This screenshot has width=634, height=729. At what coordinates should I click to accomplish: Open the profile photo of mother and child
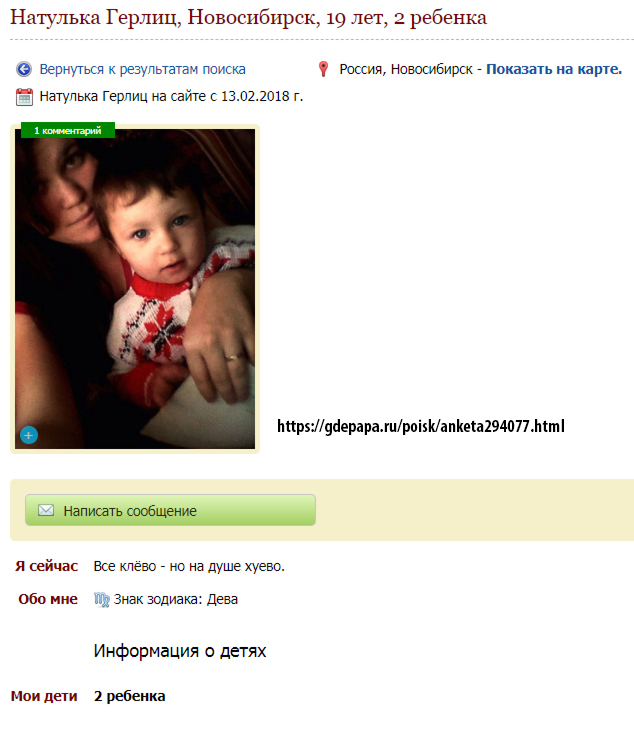(x=135, y=289)
